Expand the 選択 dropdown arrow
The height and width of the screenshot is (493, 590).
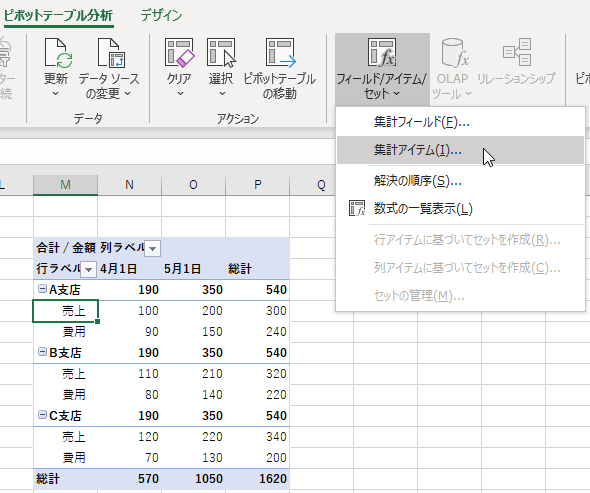point(222,93)
